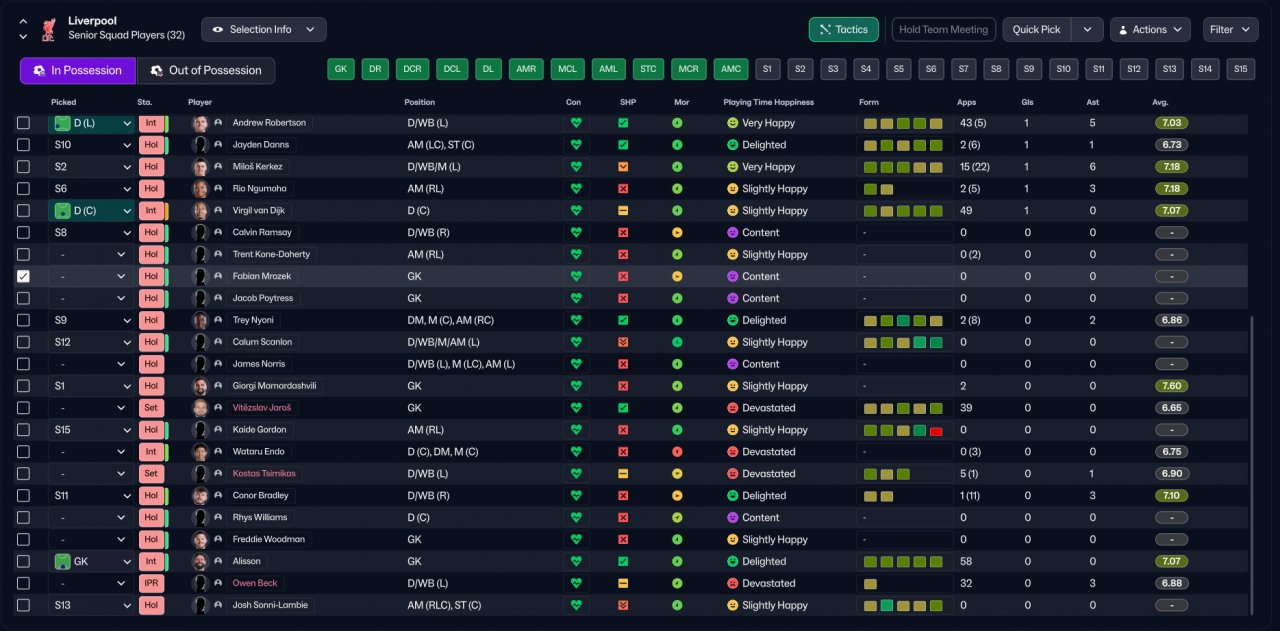Open the picked dropdown showing D (L) for Robertson
The width and height of the screenshot is (1280, 631).
(x=91, y=123)
